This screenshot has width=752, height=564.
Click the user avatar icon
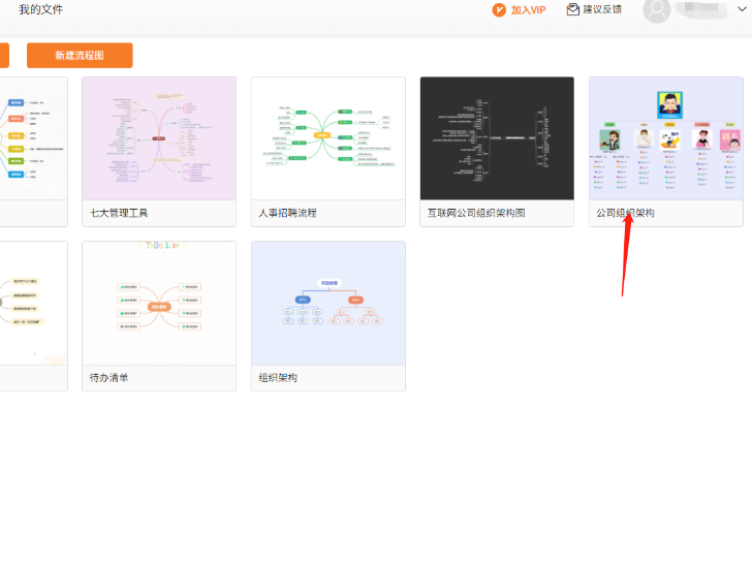tap(656, 10)
